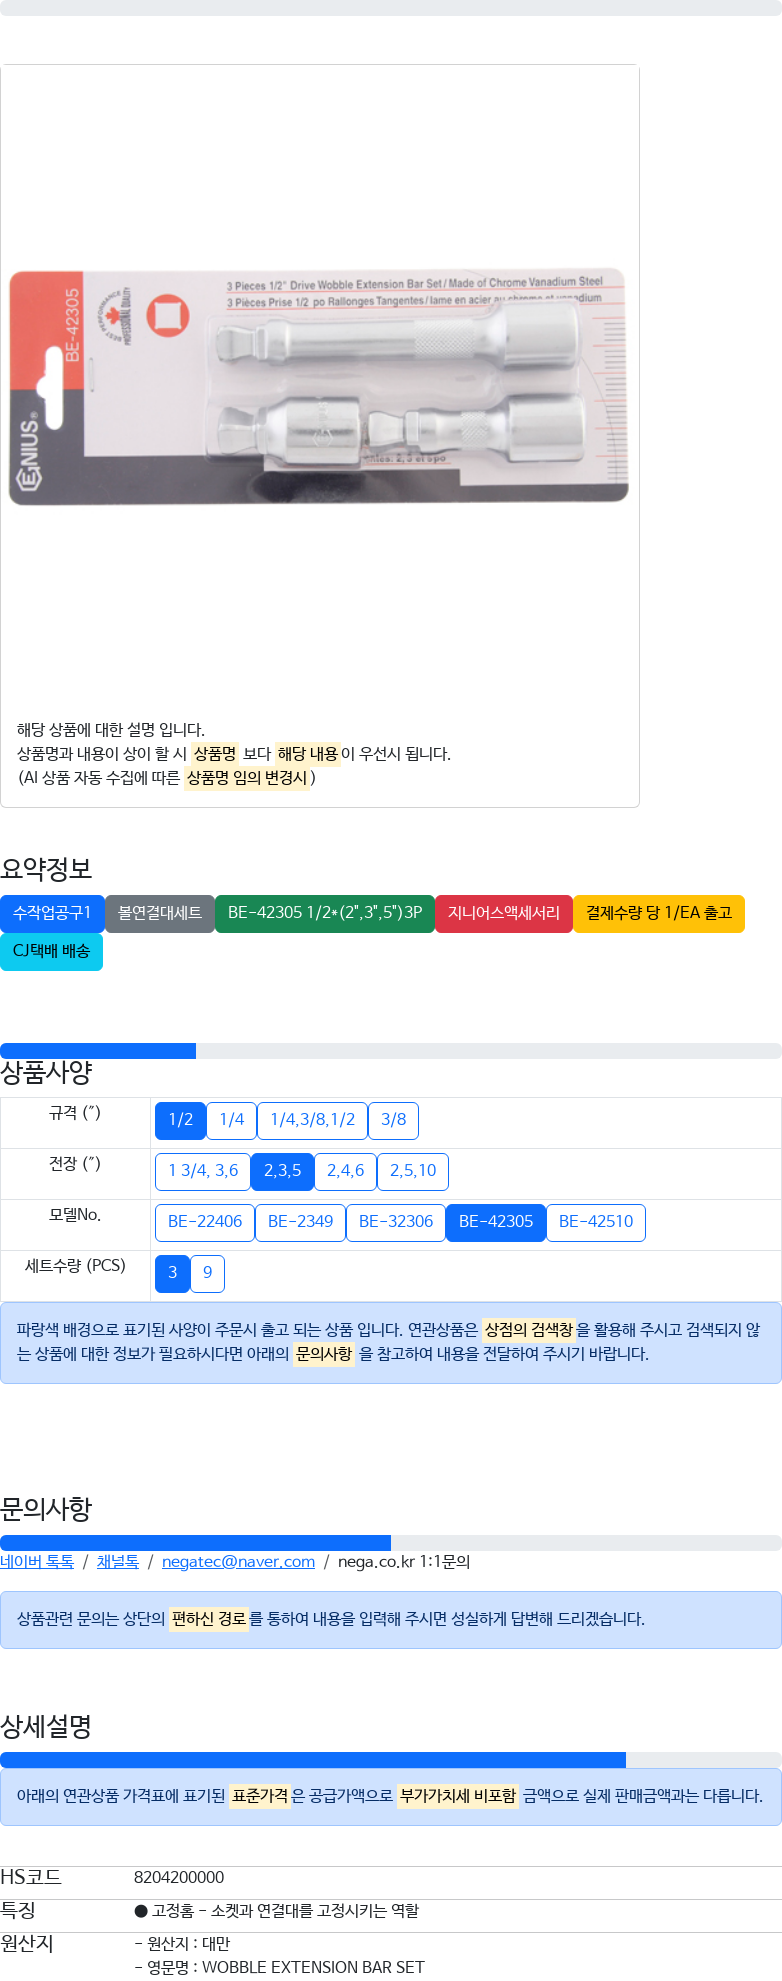Select the 수작업공구1 category tag
Viewport: 782px width, 1981px height.
pos(52,913)
